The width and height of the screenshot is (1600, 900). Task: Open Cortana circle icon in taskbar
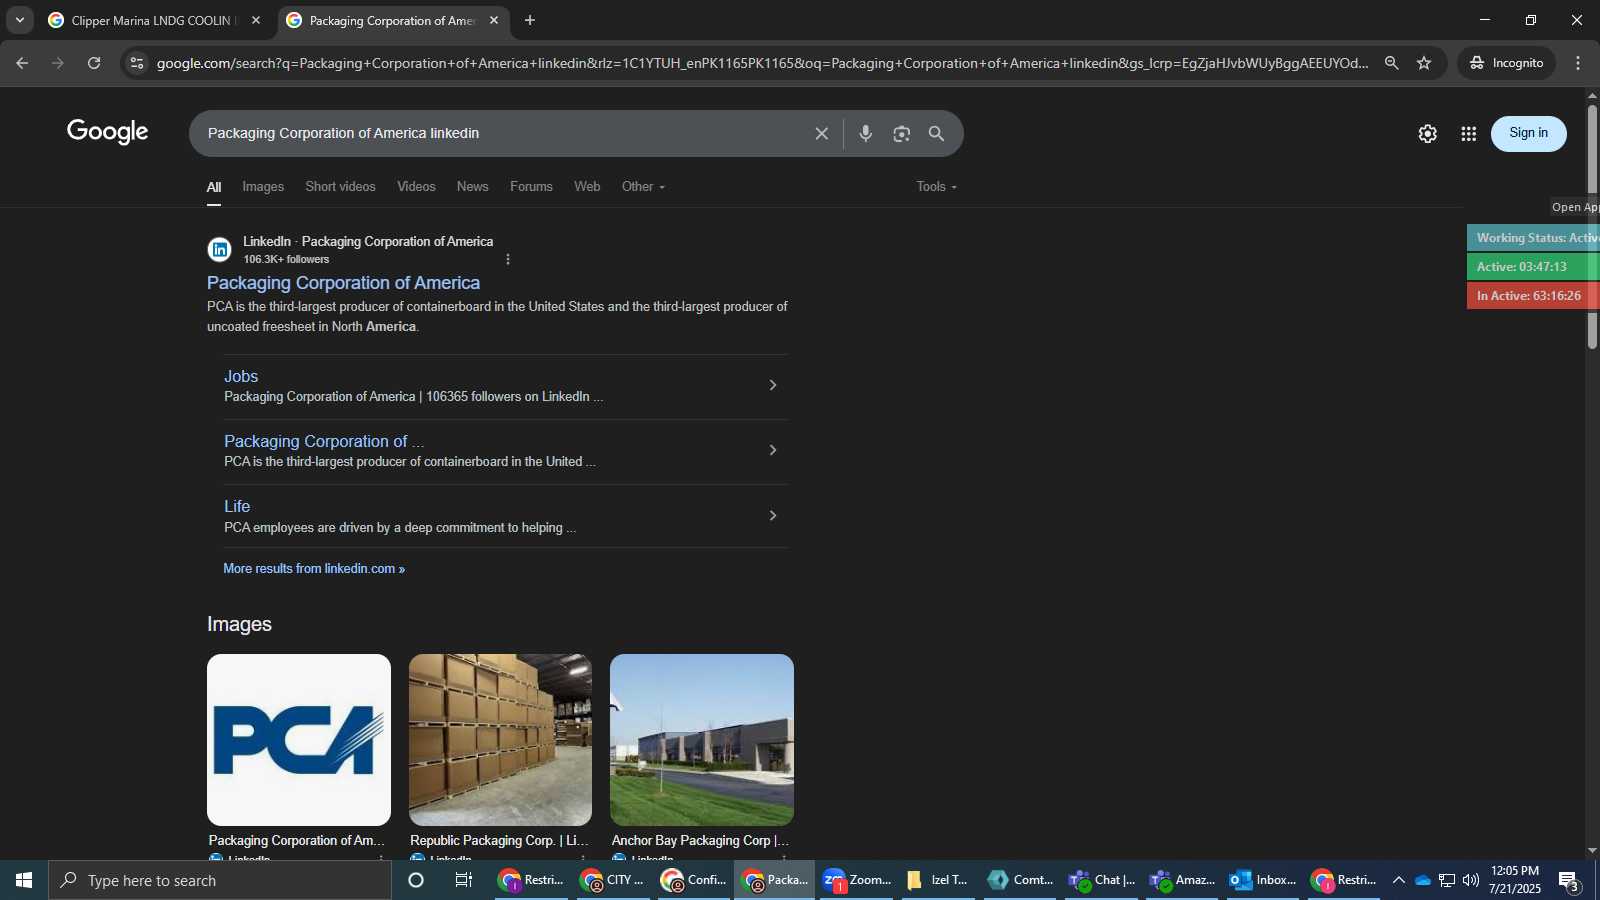tap(416, 880)
